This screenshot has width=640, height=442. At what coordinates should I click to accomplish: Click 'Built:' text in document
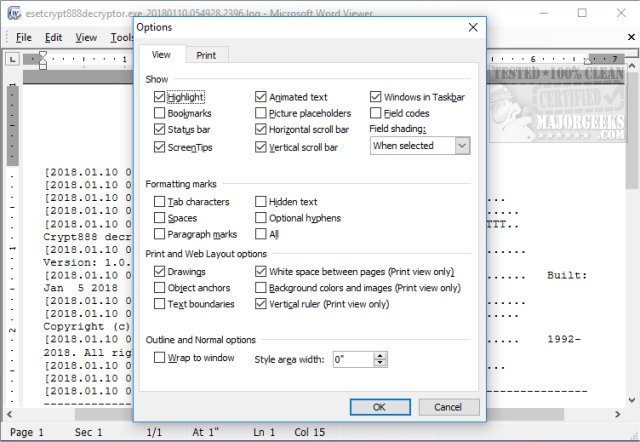tap(567, 275)
